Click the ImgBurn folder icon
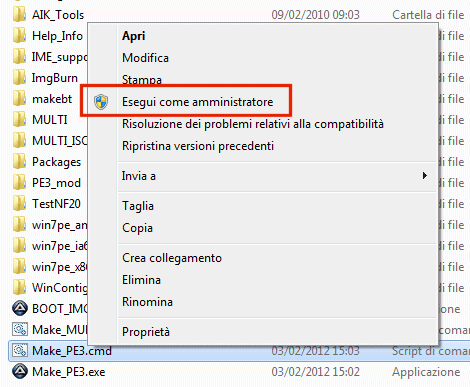Viewport: 470px width, 387px height. (19, 78)
